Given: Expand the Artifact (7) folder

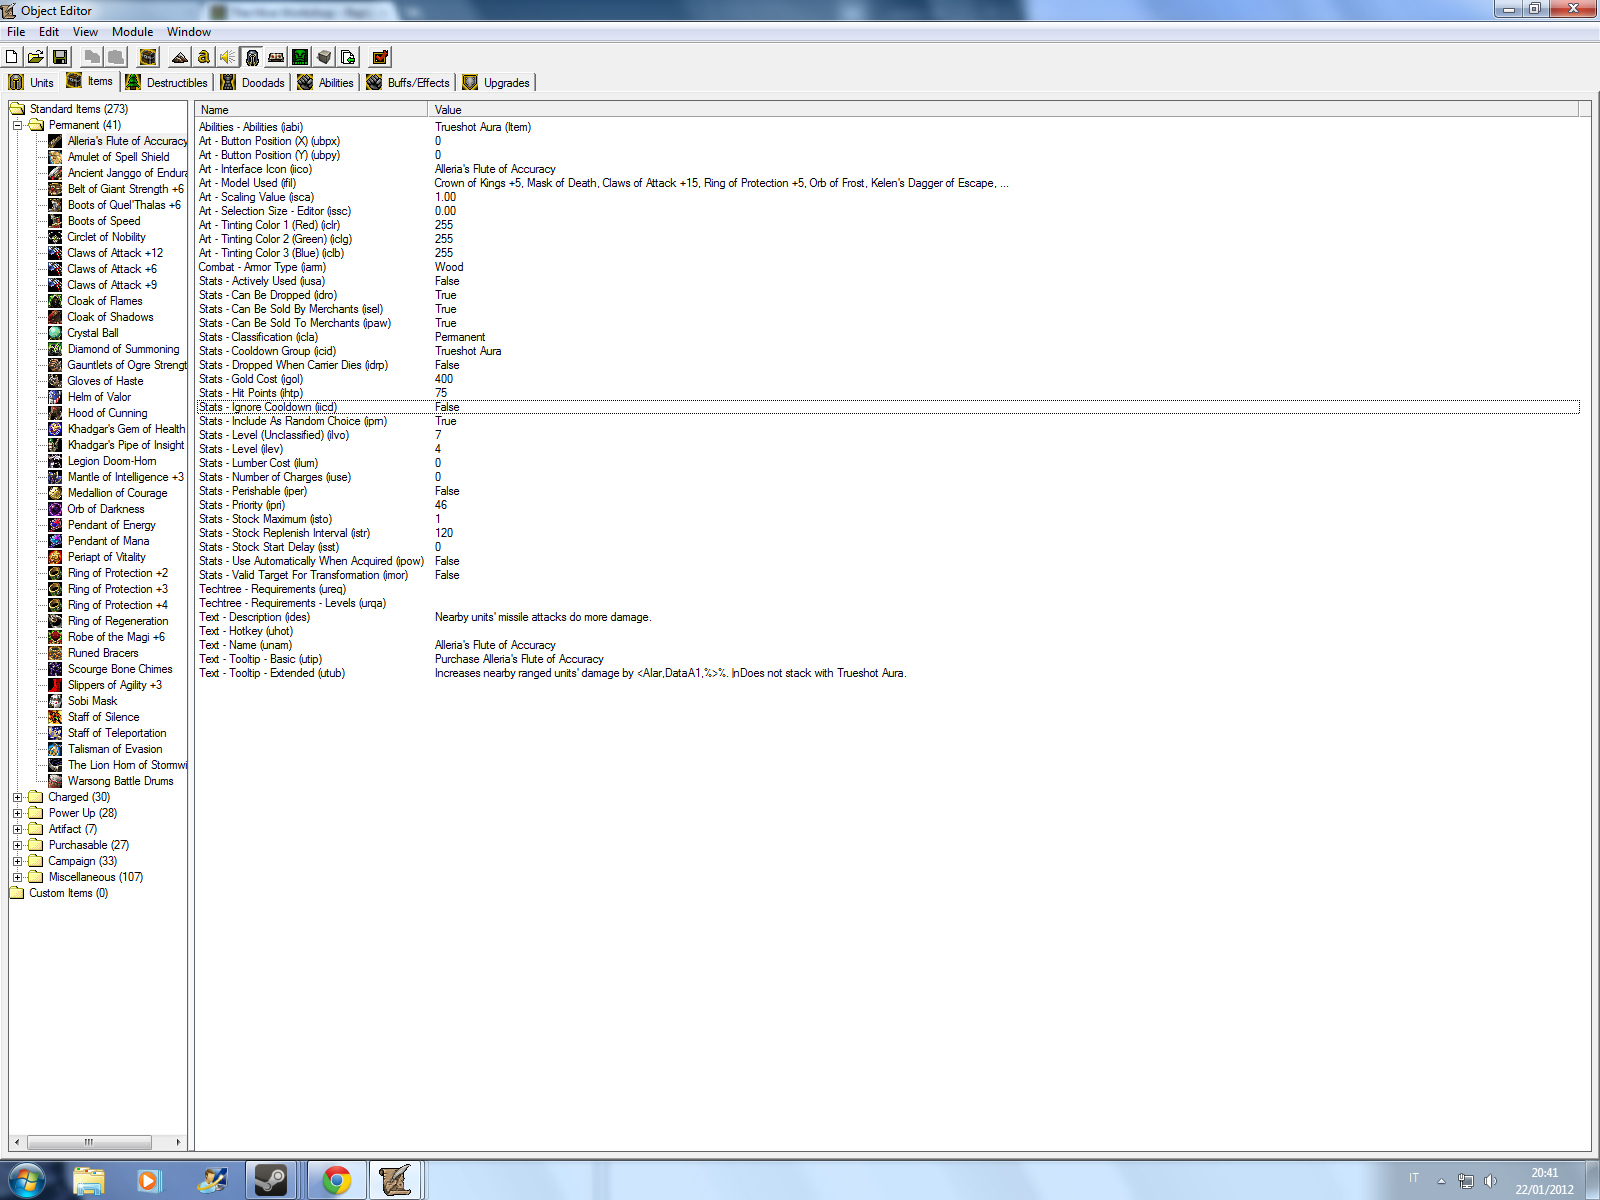Looking at the screenshot, I should click(17, 829).
